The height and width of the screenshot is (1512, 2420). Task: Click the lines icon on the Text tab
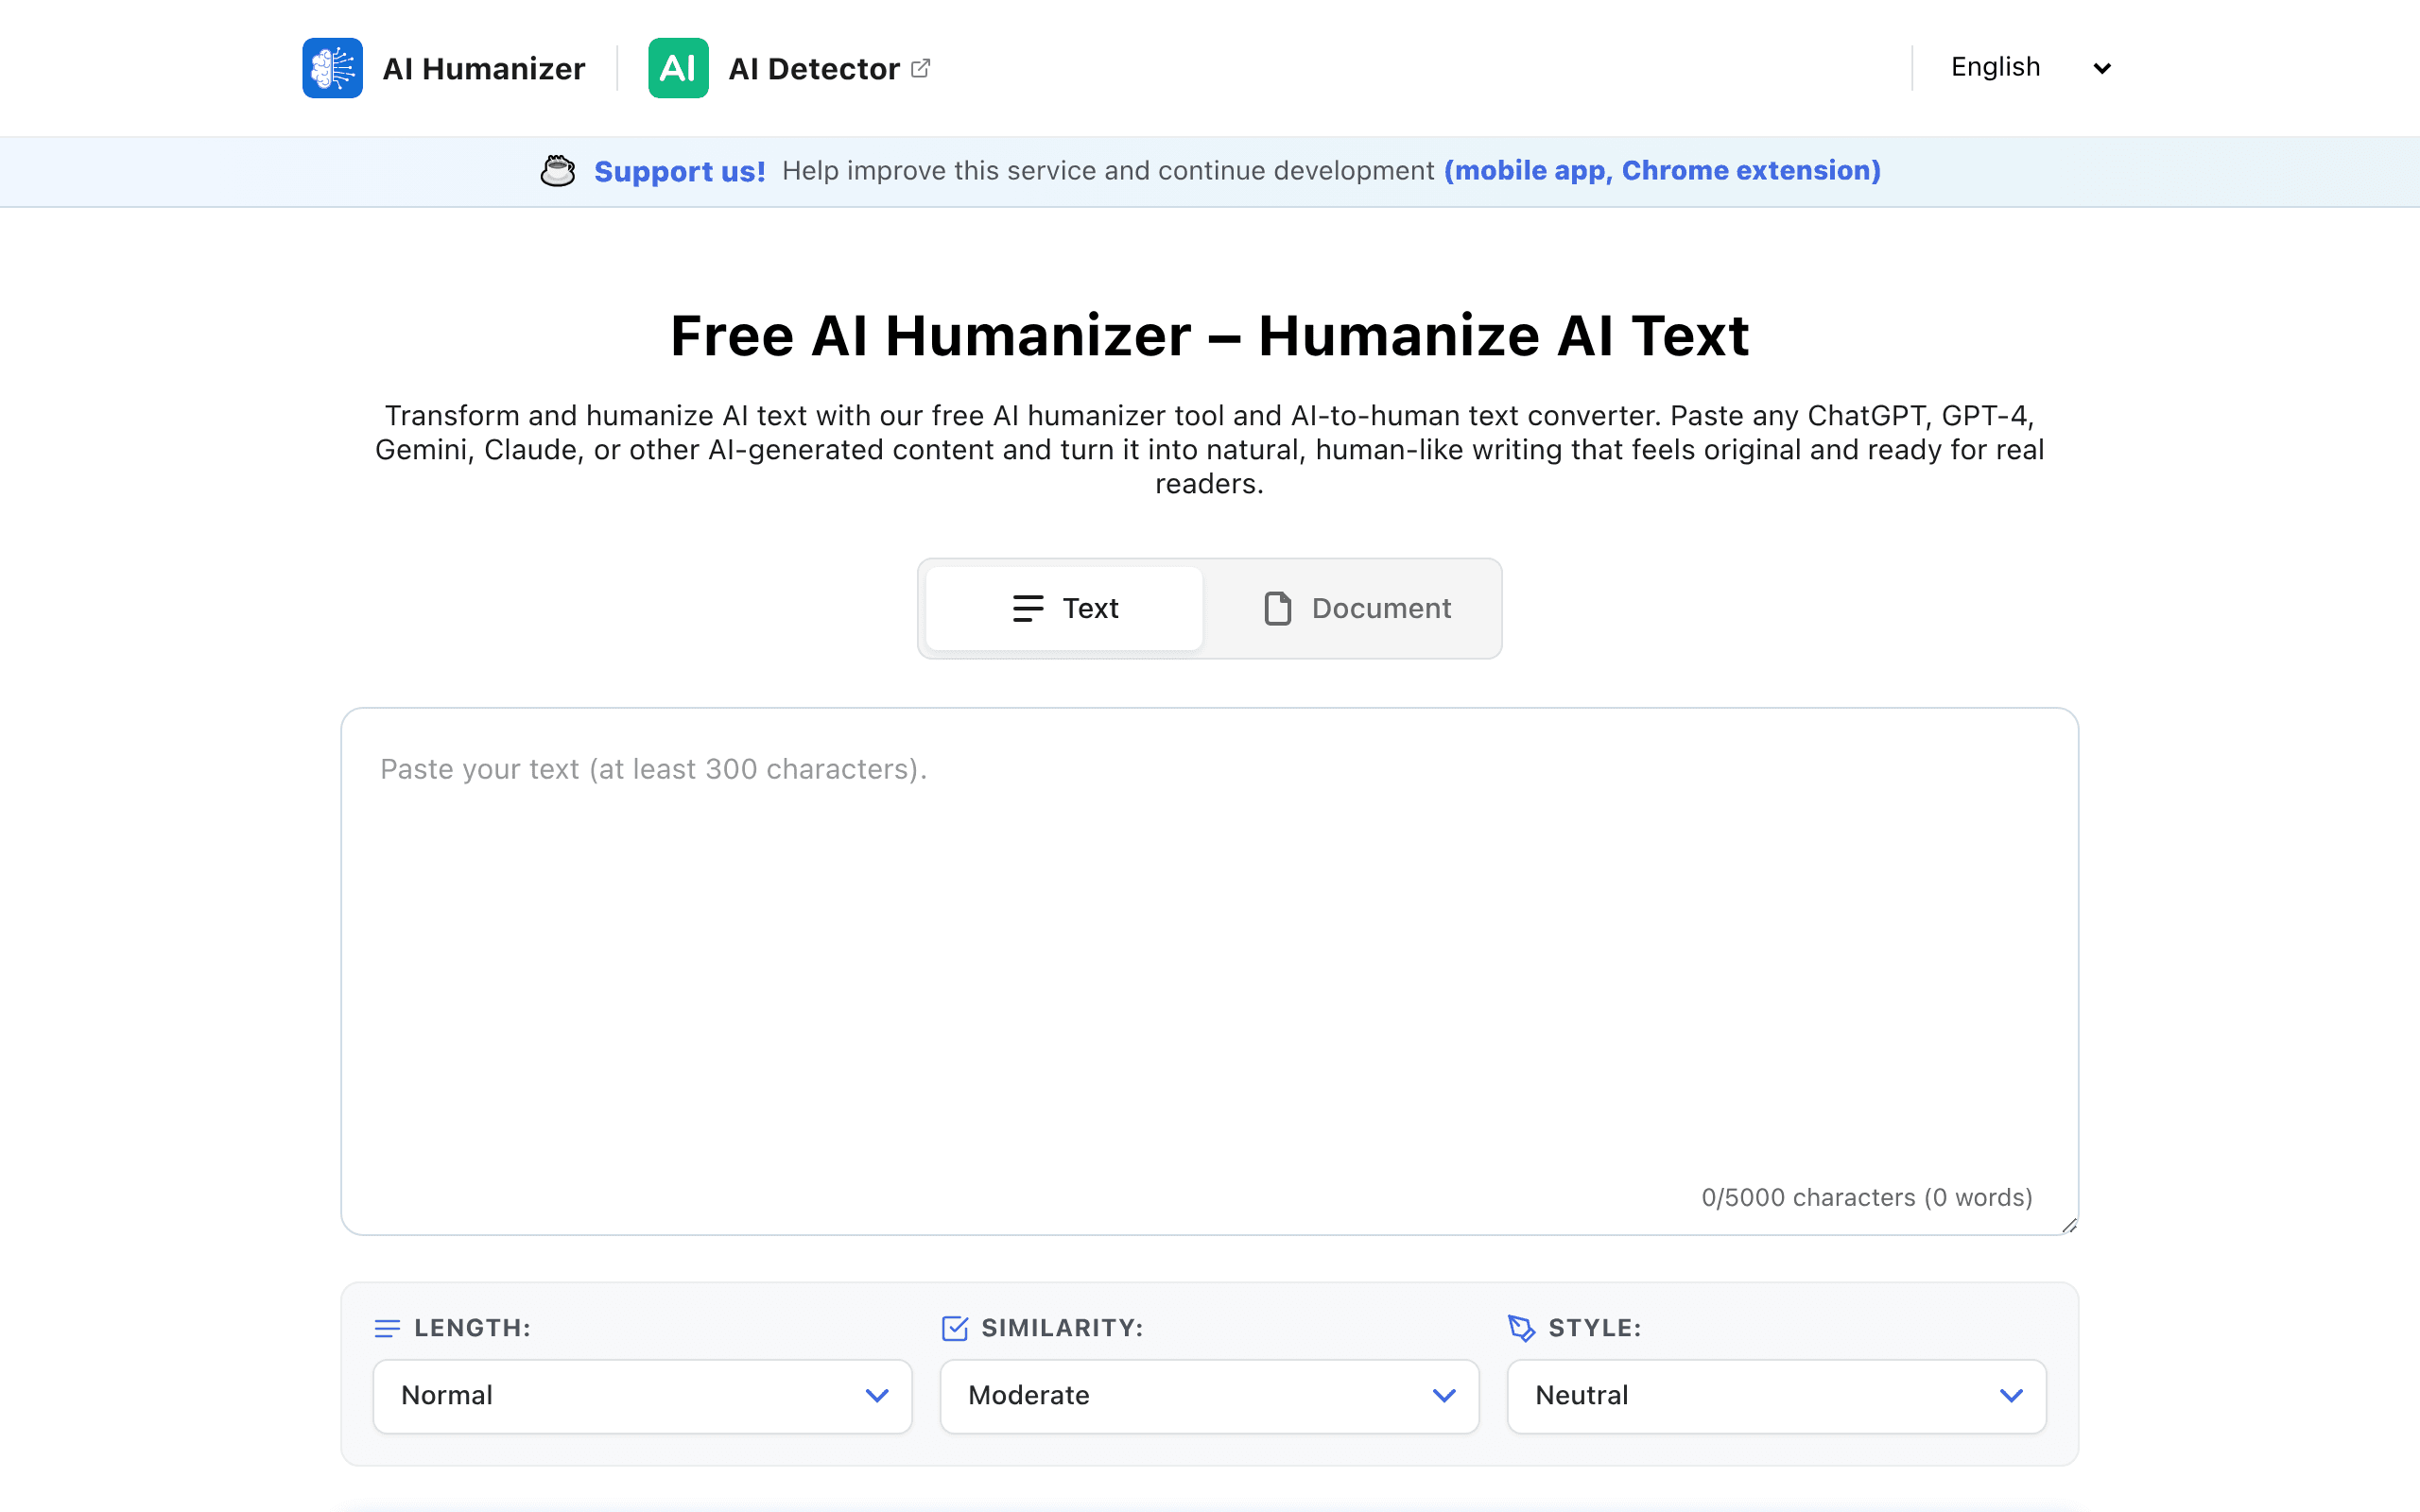coord(1027,608)
